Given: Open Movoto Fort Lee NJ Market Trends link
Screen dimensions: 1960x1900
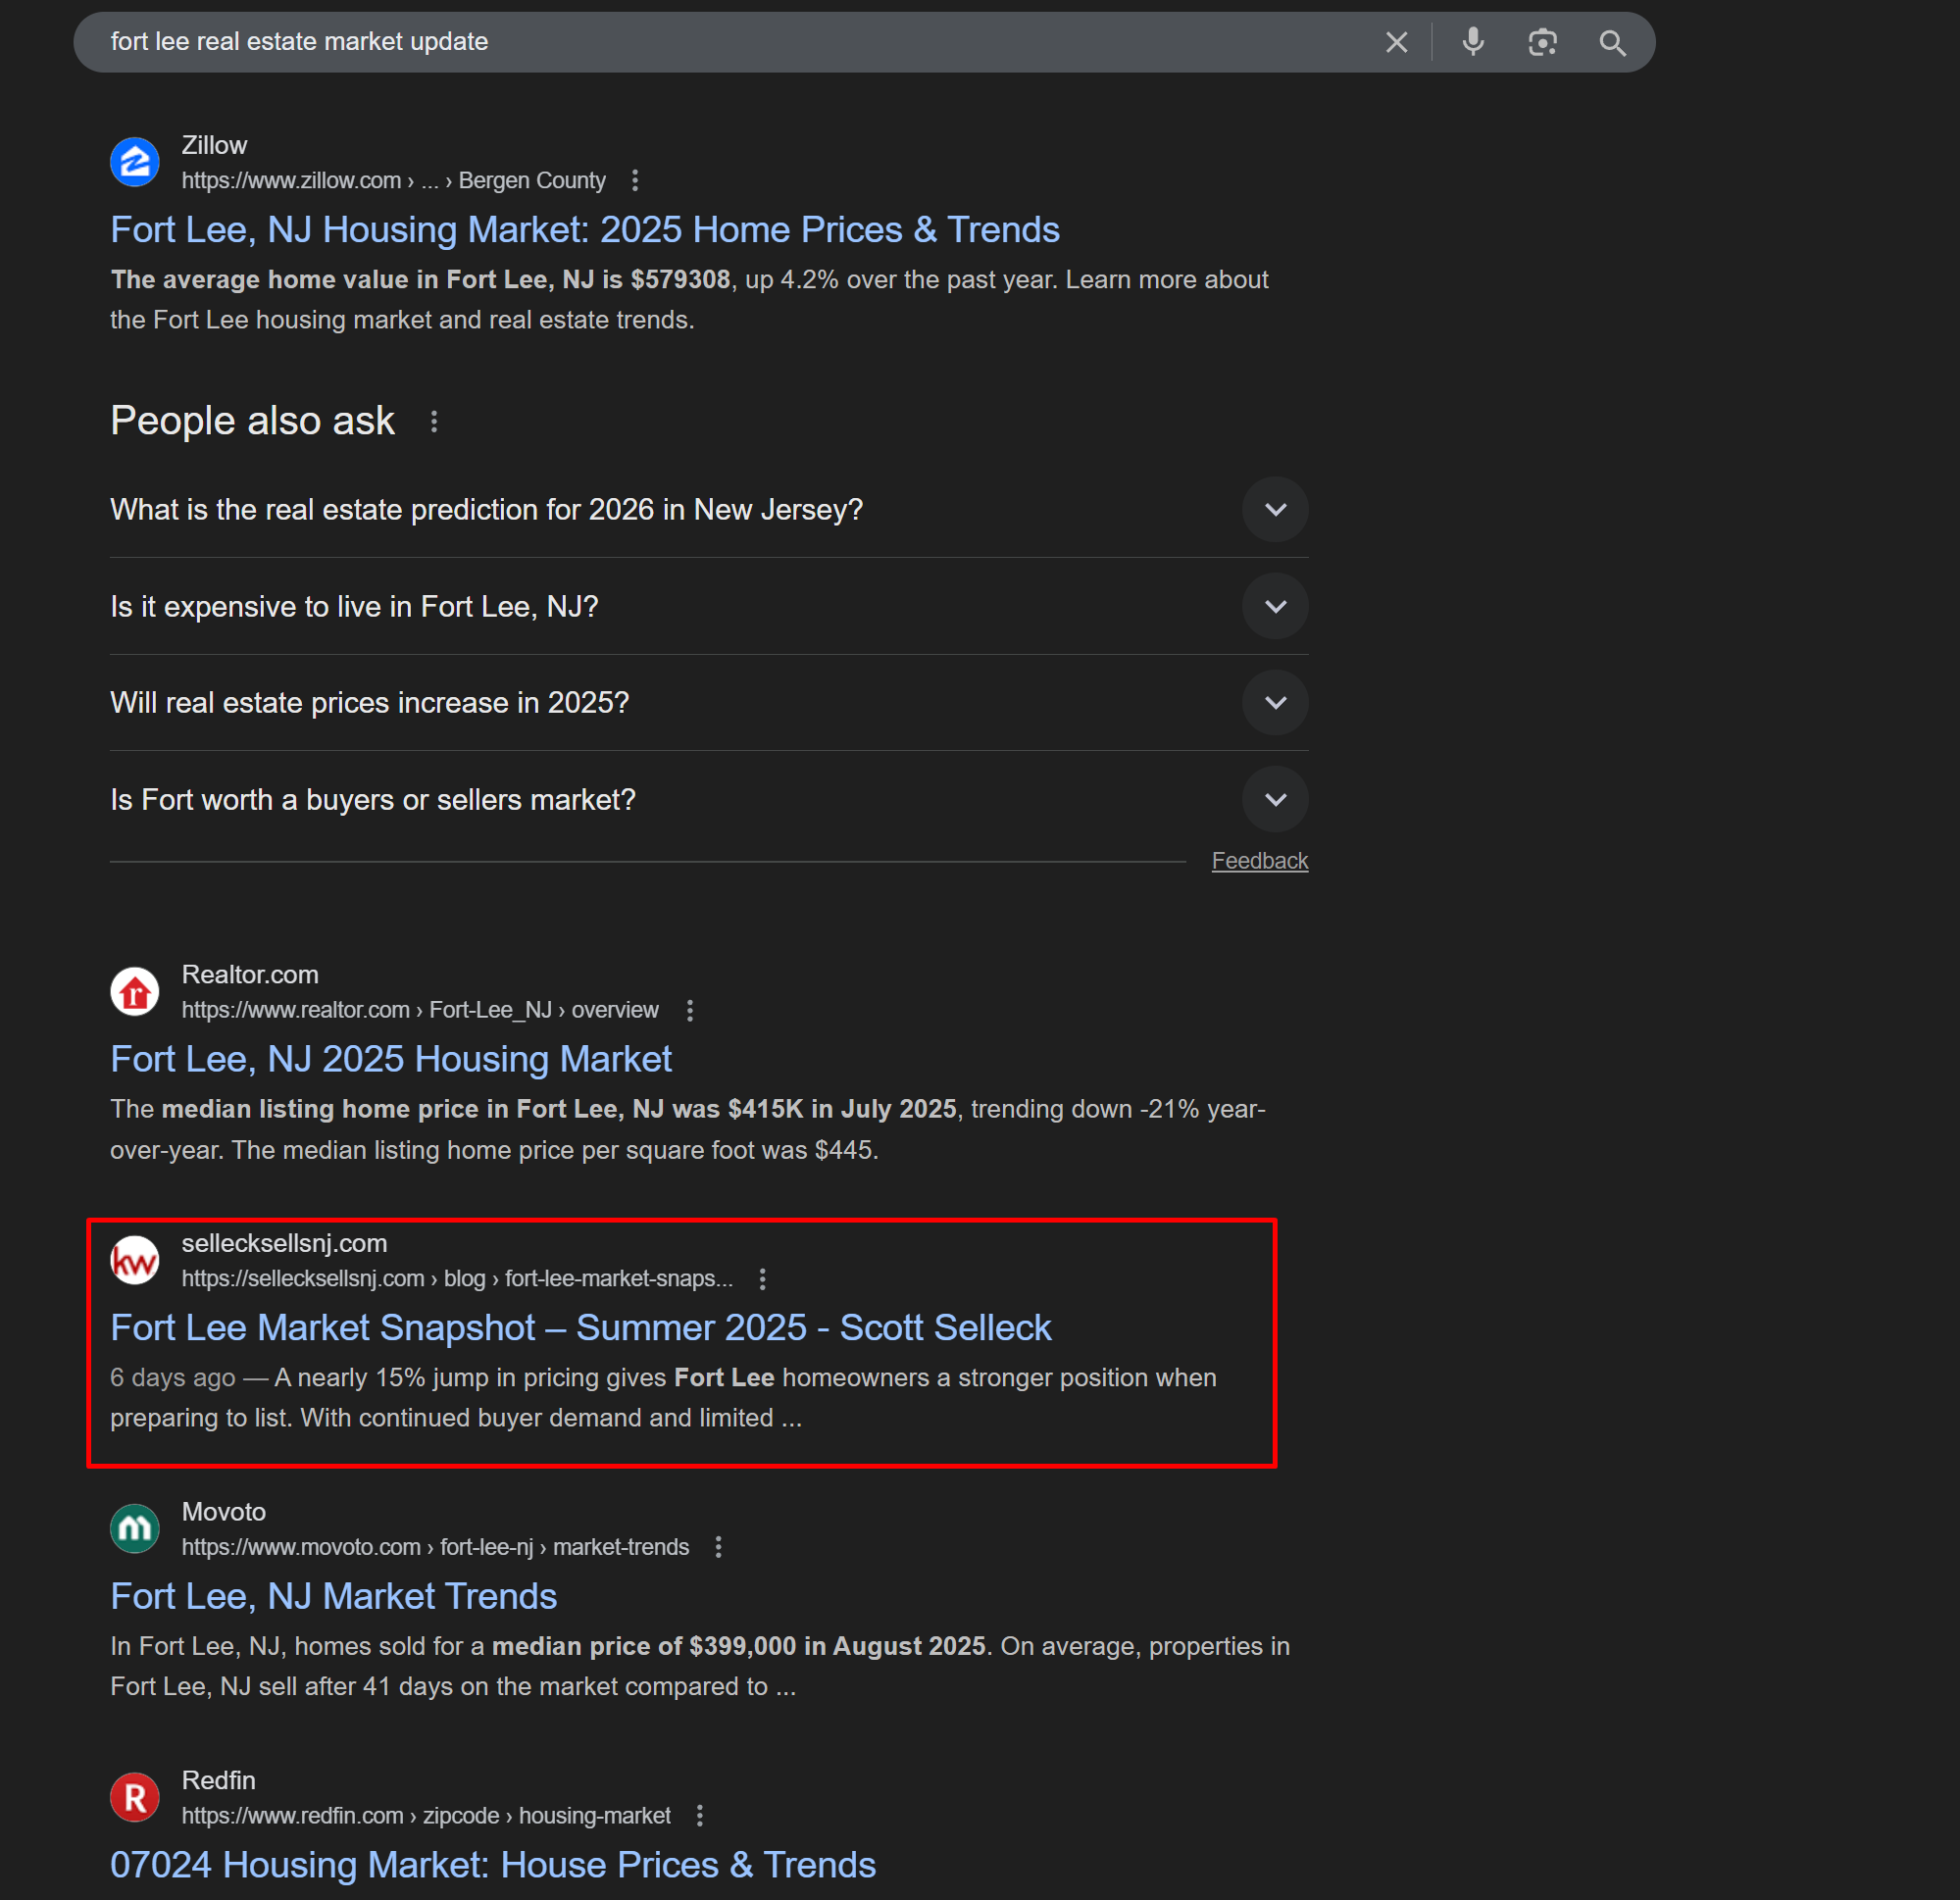Looking at the screenshot, I should pyautogui.click(x=333, y=1596).
